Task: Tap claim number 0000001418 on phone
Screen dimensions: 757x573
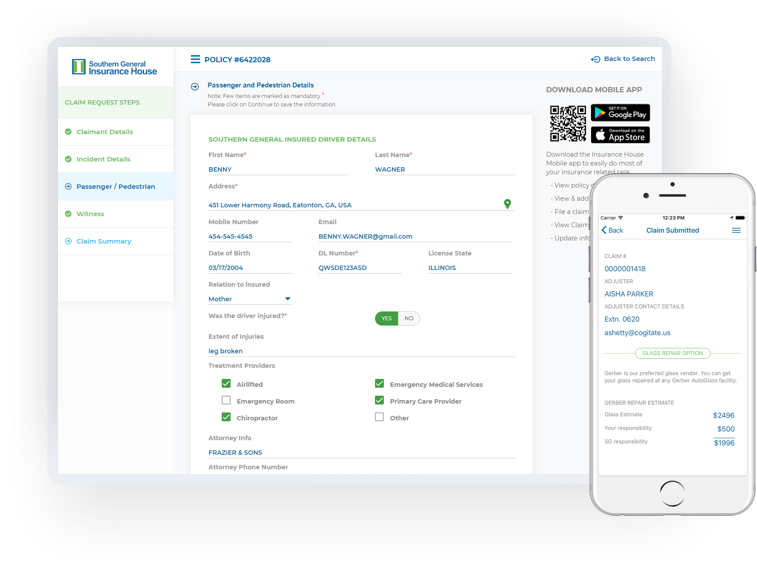Action: (x=625, y=269)
